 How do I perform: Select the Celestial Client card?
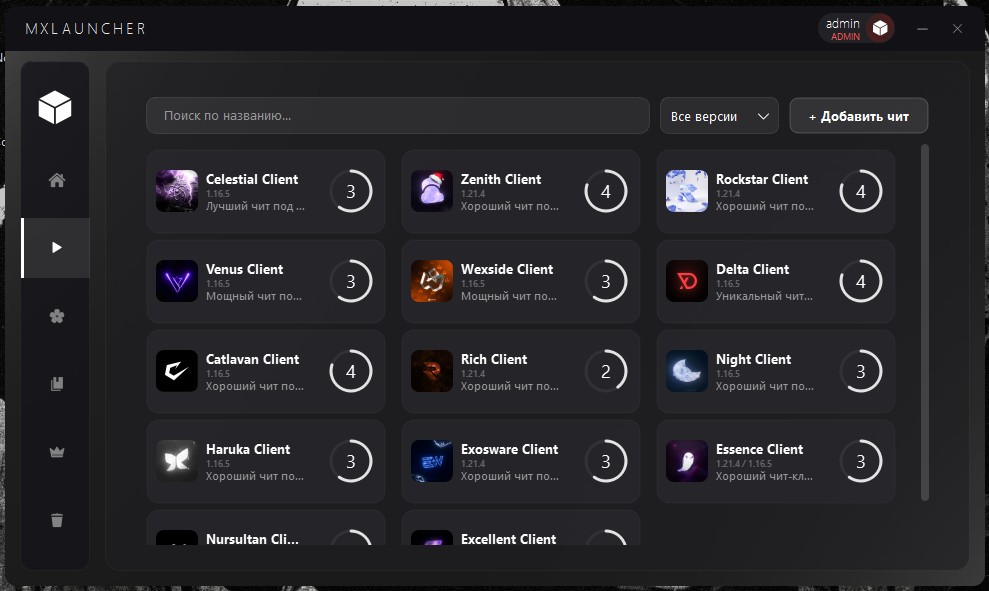(265, 191)
